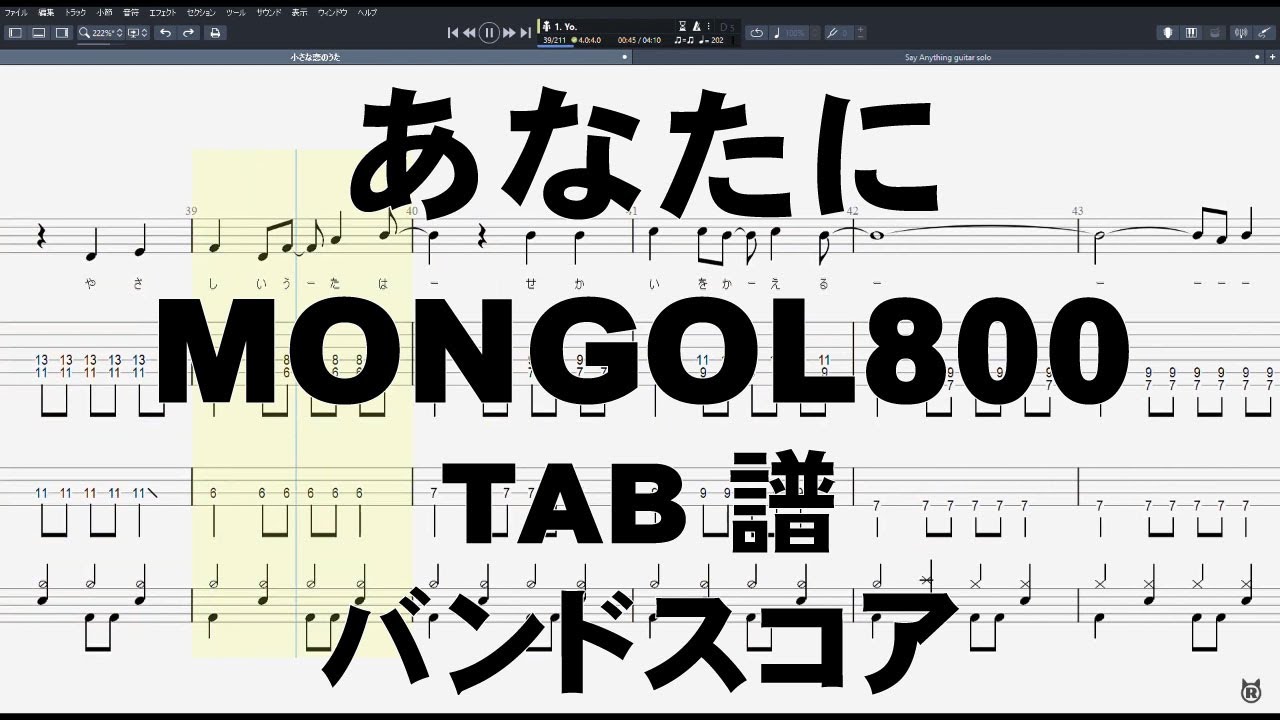
Task: Open the 表示 menu
Action: tap(300, 12)
